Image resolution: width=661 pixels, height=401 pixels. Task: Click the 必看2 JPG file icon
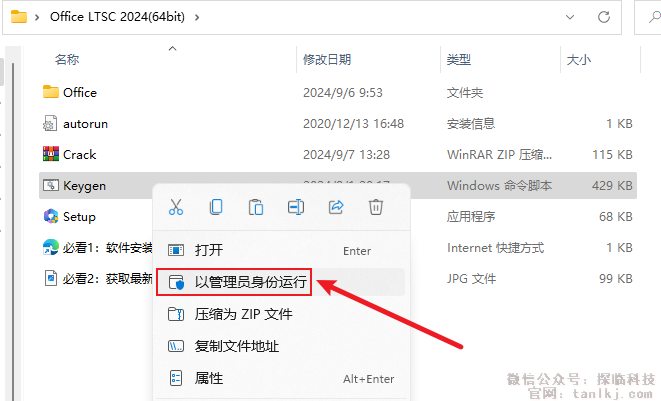[51, 278]
